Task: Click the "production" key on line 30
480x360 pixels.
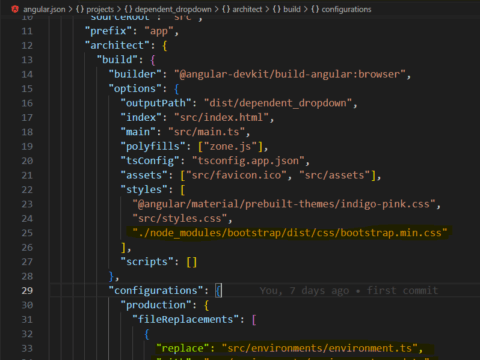Action: click(x=156, y=305)
